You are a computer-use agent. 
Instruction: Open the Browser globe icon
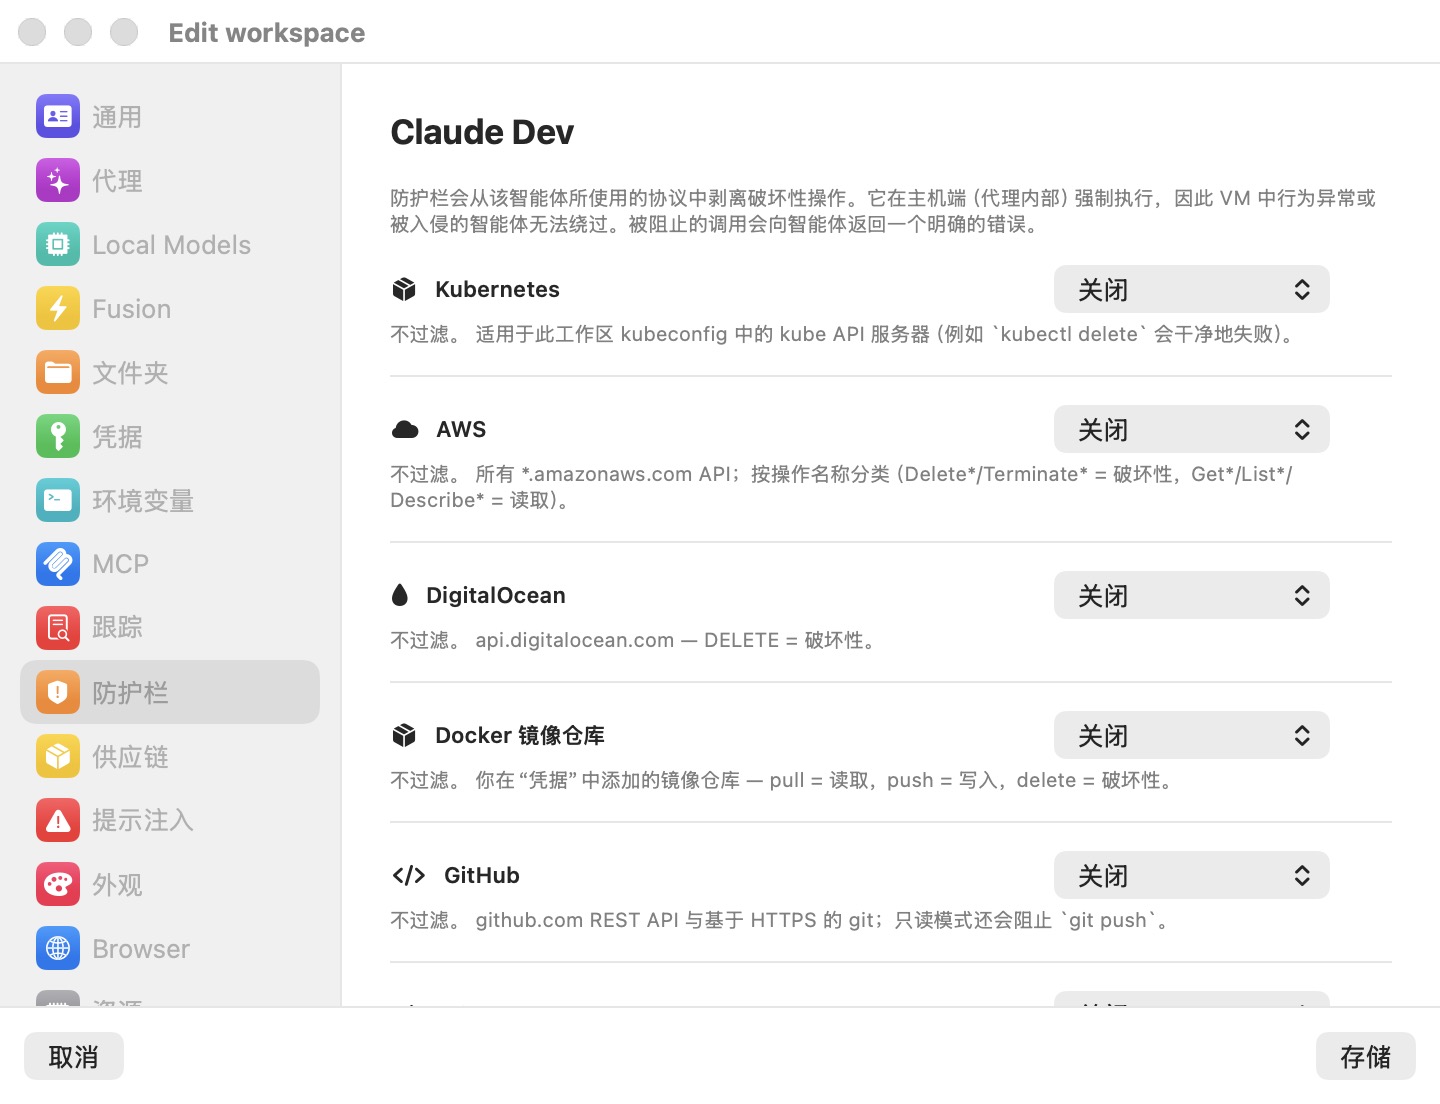58,948
